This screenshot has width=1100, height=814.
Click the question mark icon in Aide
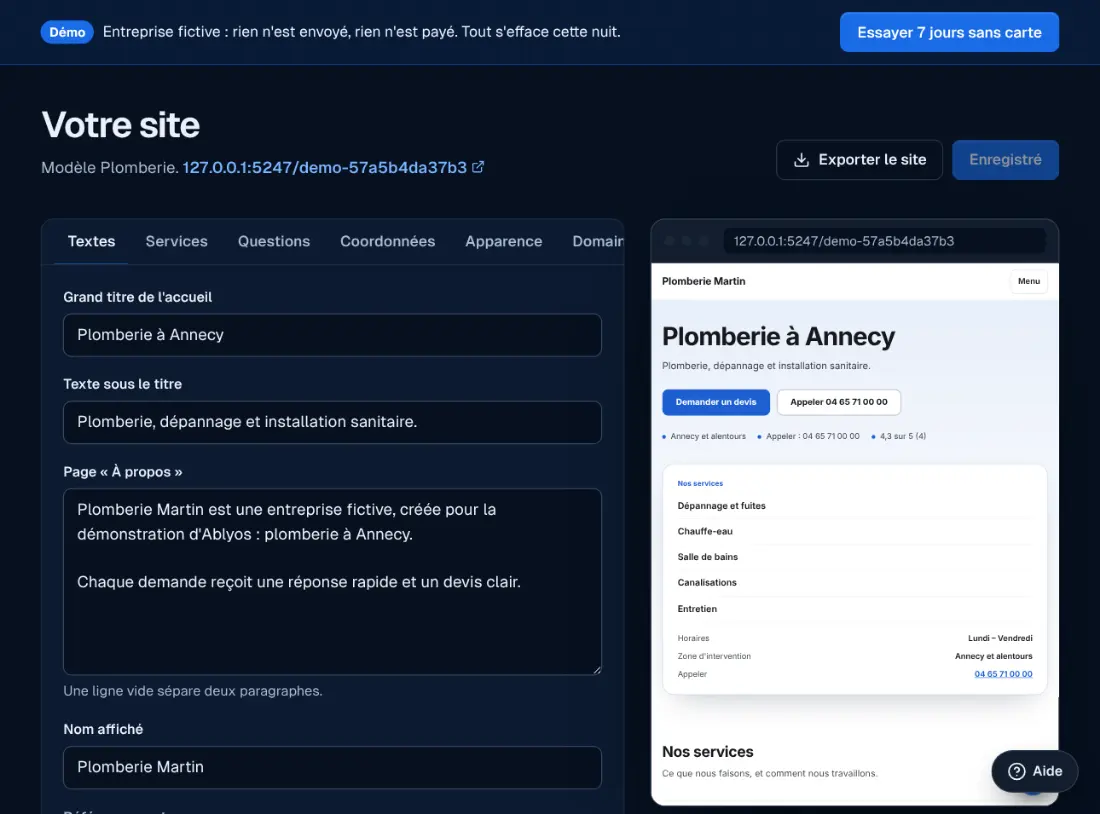(x=1017, y=771)
